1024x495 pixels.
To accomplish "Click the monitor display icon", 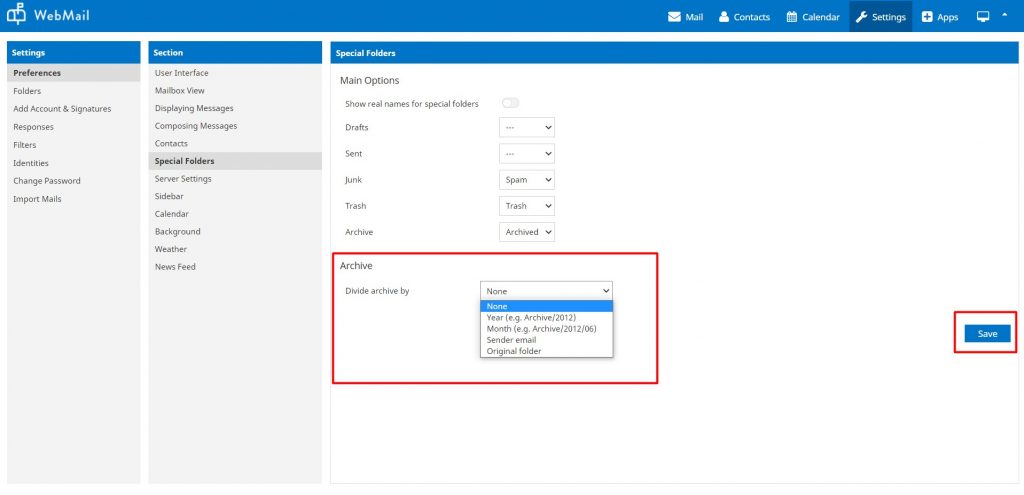I will coord(983,17).
